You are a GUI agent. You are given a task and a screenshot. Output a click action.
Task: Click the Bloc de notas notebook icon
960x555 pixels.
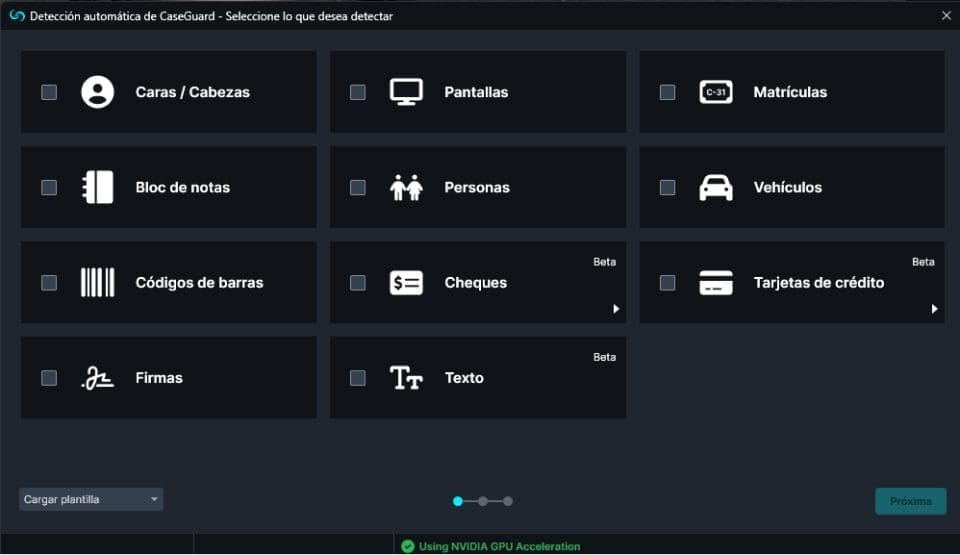pyautogui.click(x=97, y=187)
